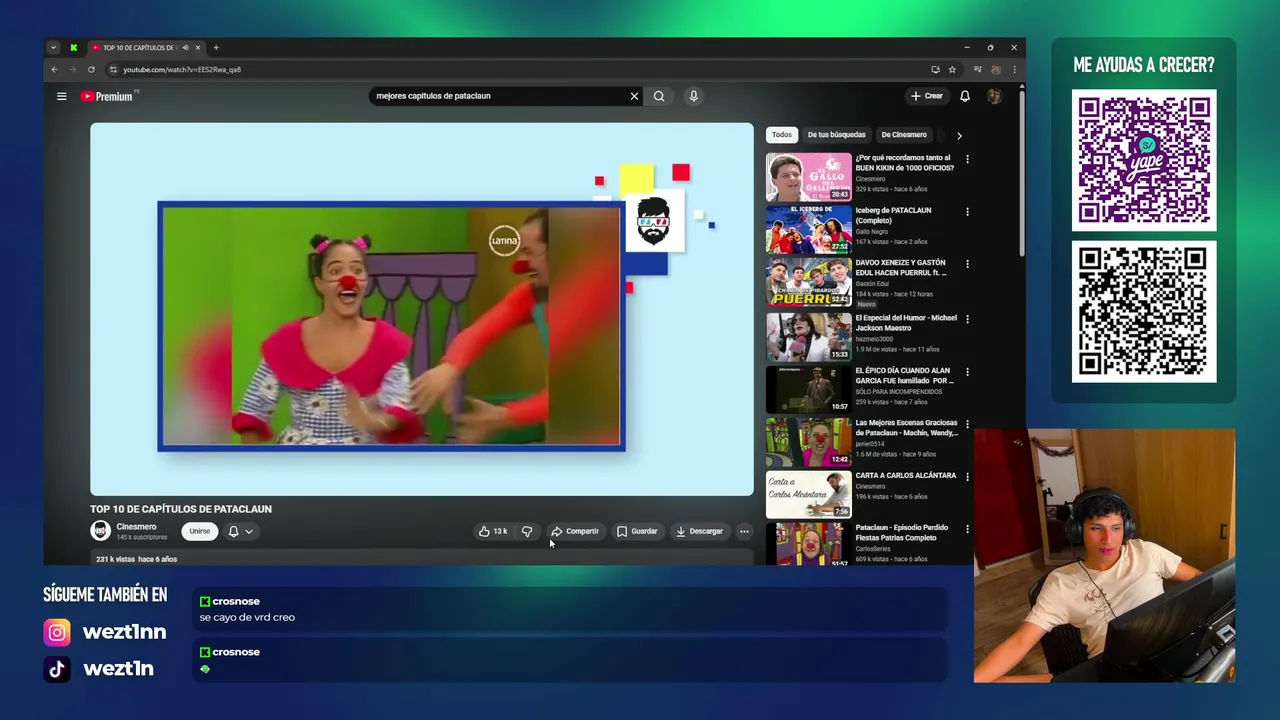Open options menu for ALAN GARCIA video
This screenshot has height=720, width=1280.
967,372
